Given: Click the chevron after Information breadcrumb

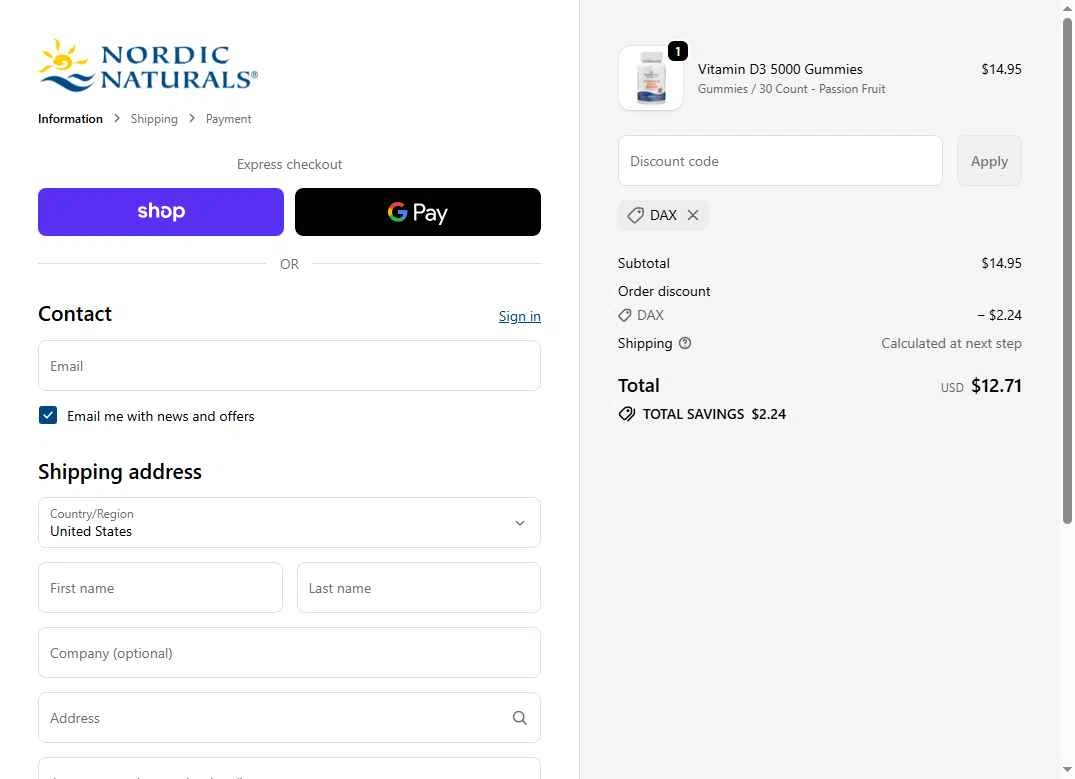Looking at the screenshot, I should [117, 119].
